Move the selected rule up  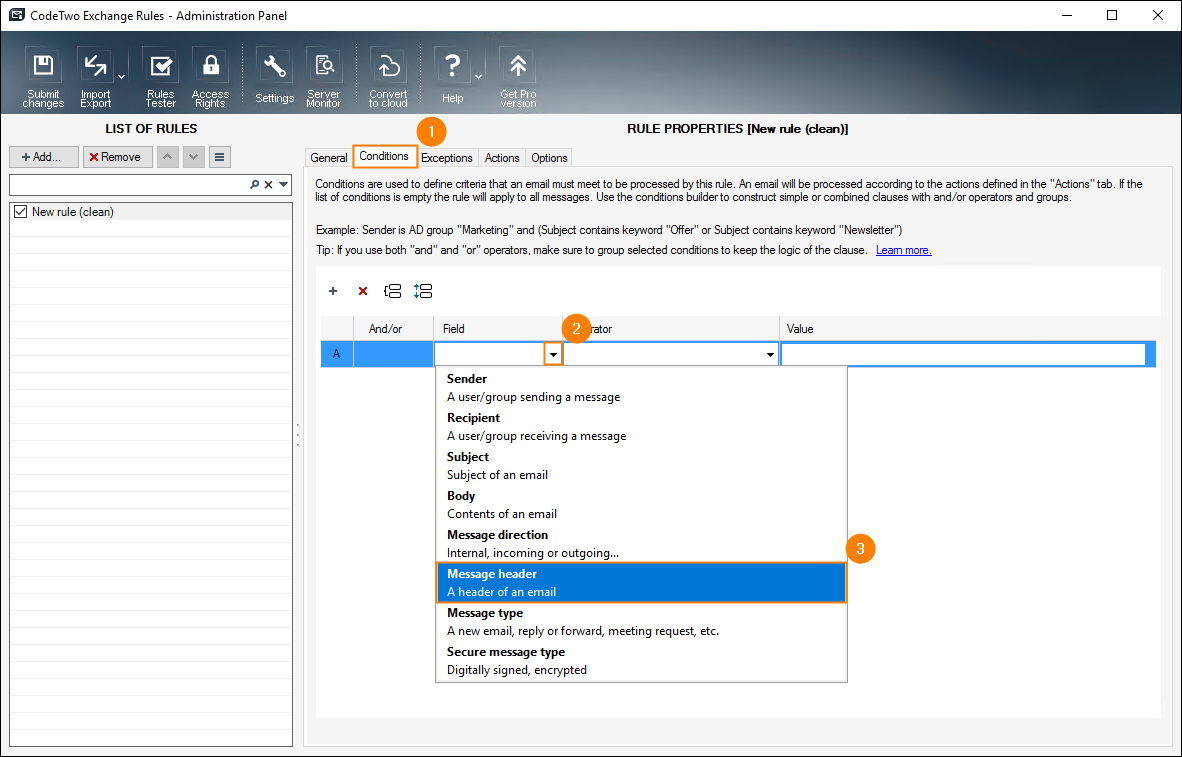(x=167, y=157)
